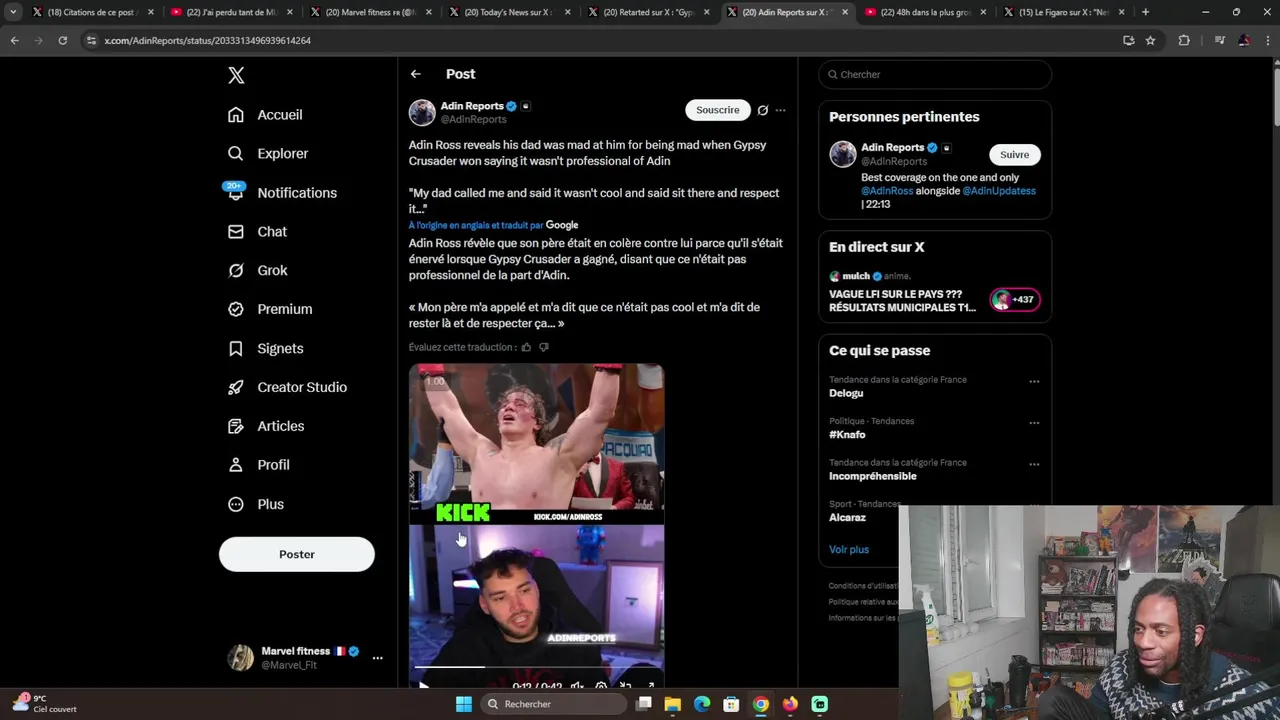
Task: Switch to Citations de ce post tab
Action: [x=92, y=12]
